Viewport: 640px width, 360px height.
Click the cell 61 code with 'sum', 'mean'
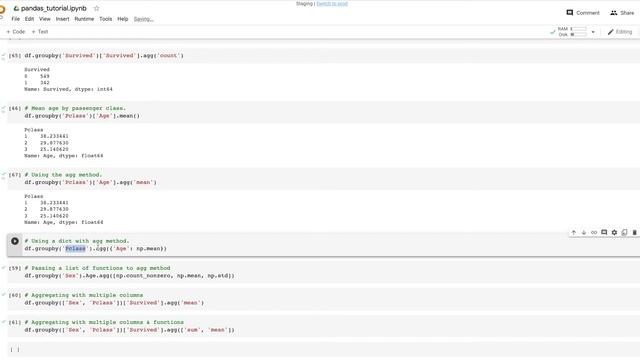click(129, 330)
